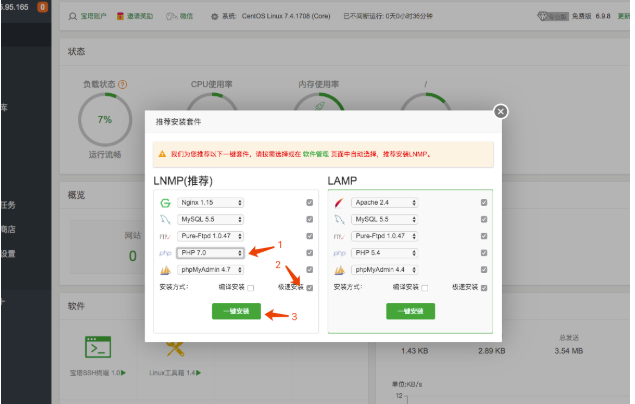Click the question mark beside 负载状态
Viewport: 635px width, 404px height.
122,85
